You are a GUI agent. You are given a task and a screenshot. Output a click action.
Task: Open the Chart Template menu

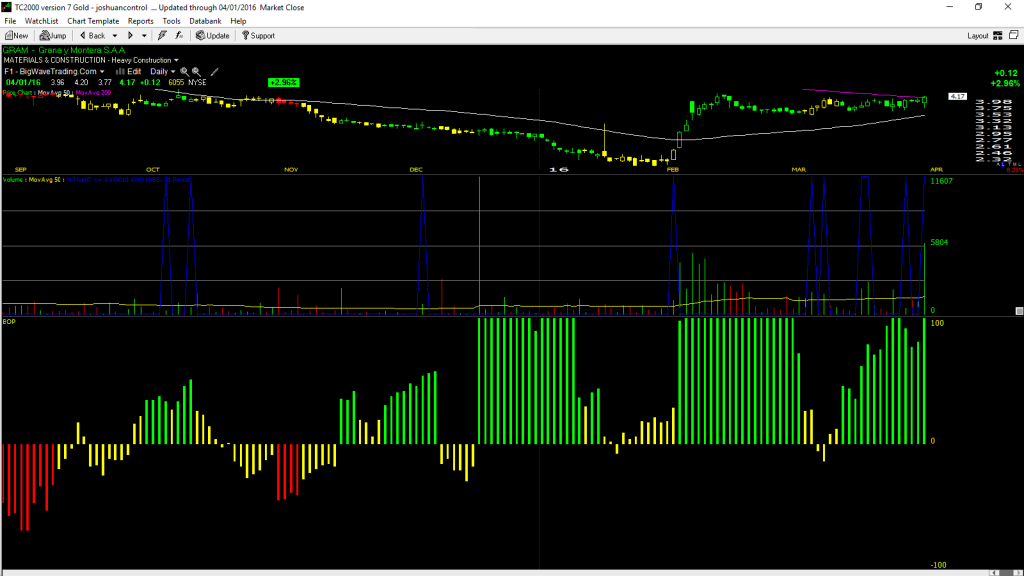(x=93, y=21)
